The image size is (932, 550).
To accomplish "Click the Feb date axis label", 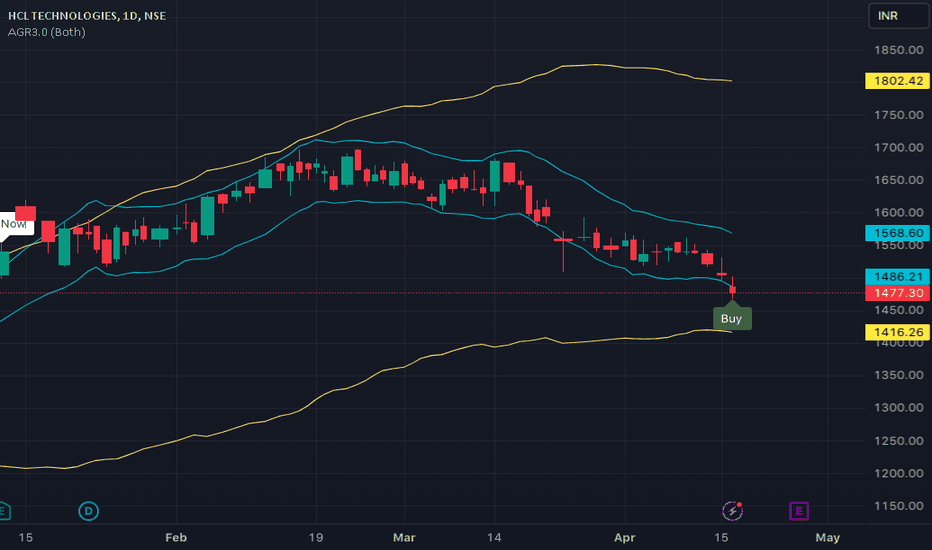I will click(x=176, y=538).
